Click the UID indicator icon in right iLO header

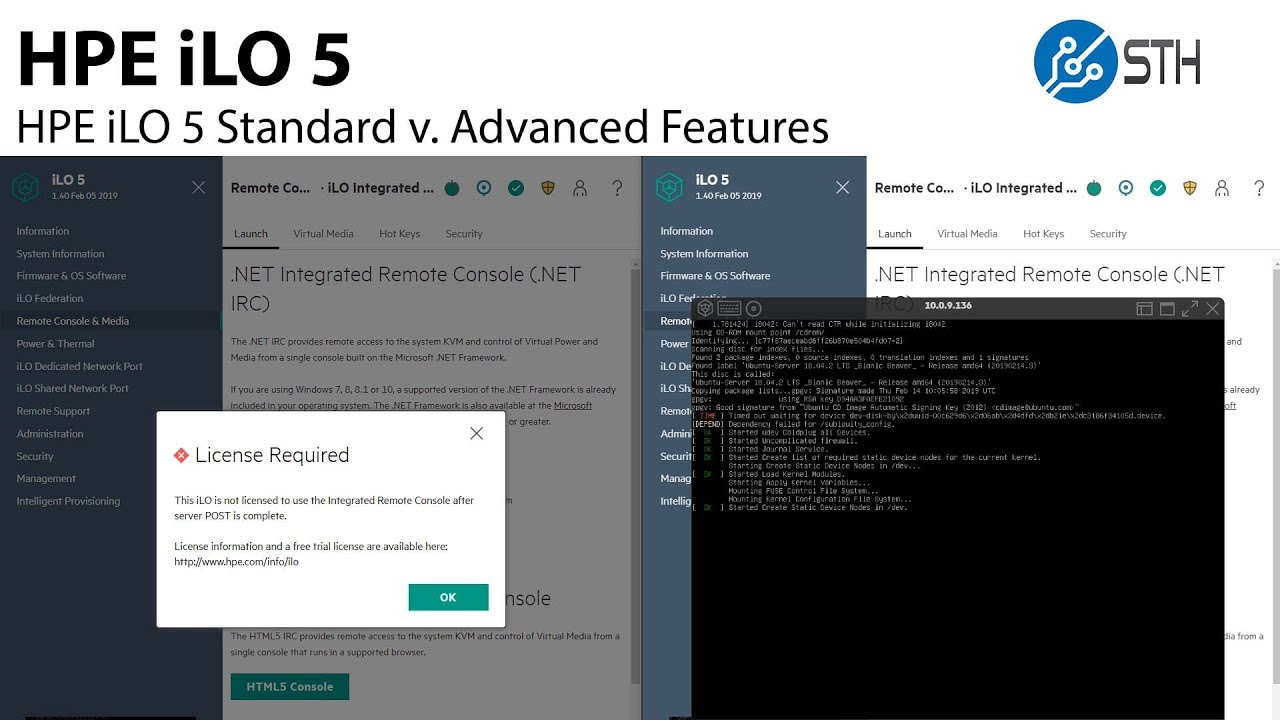pyautogui.click(x=1126, y=188)
